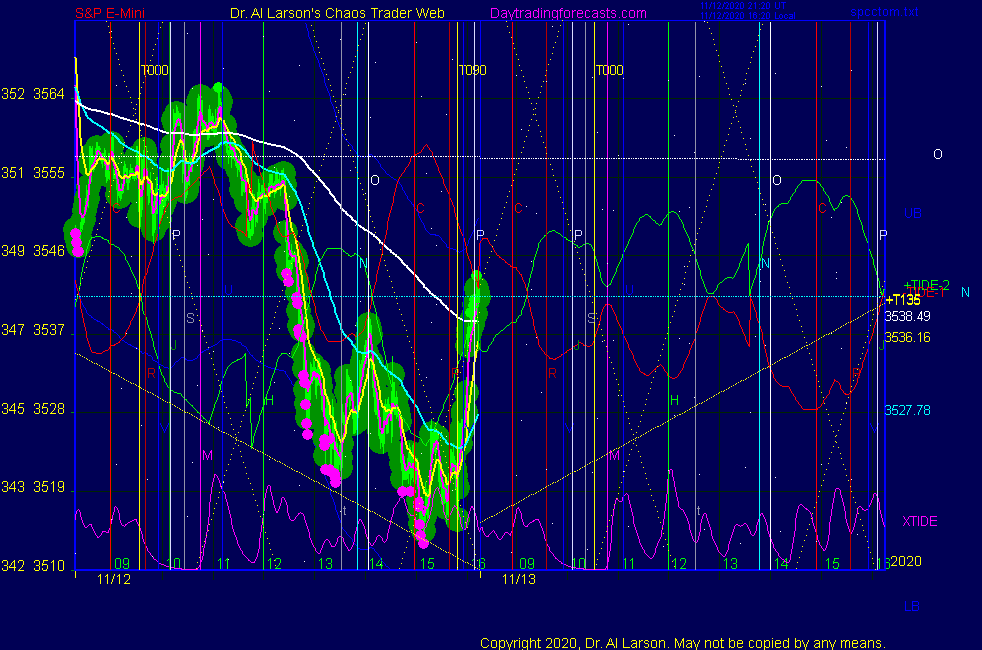The width and height of the screenshot is (982, 650).
Task: Click the green "+TIDE-2" legend label
Action: tap(926, 285)
